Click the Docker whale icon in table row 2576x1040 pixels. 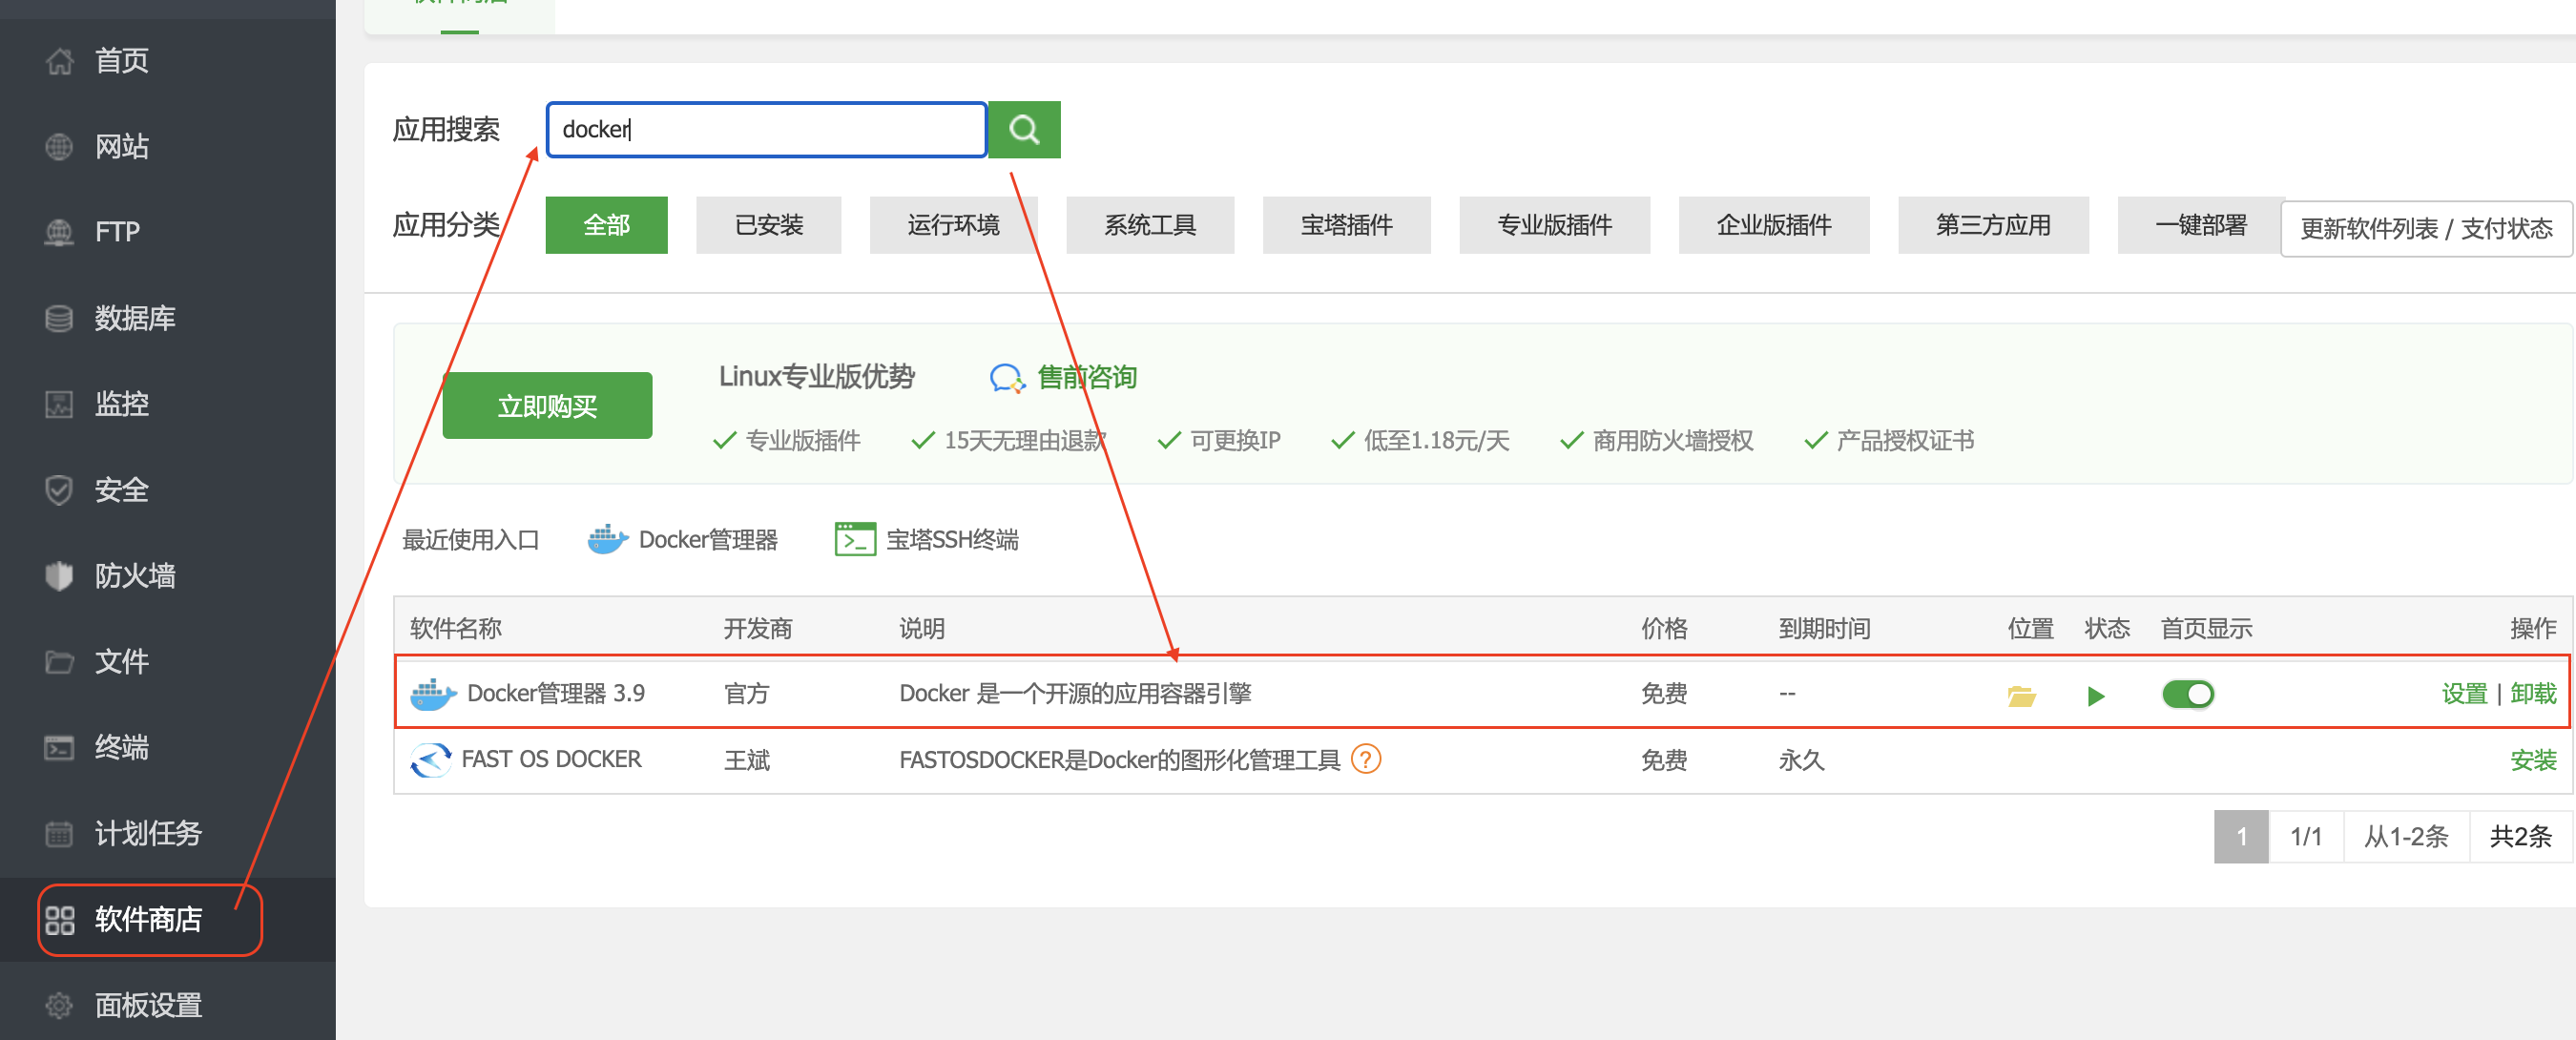(x=433, y=694)
